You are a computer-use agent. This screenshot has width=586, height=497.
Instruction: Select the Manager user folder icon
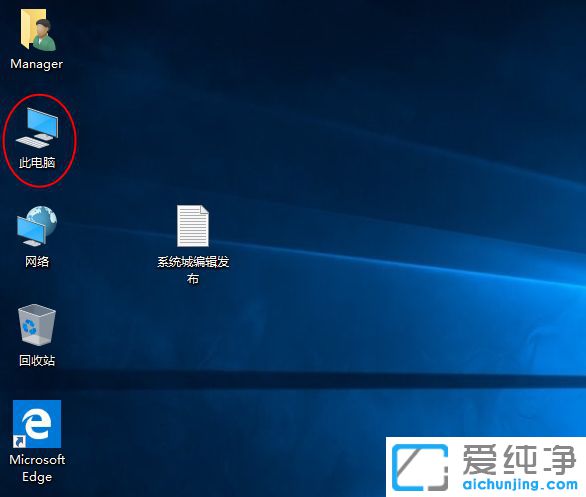pos(38,30)
